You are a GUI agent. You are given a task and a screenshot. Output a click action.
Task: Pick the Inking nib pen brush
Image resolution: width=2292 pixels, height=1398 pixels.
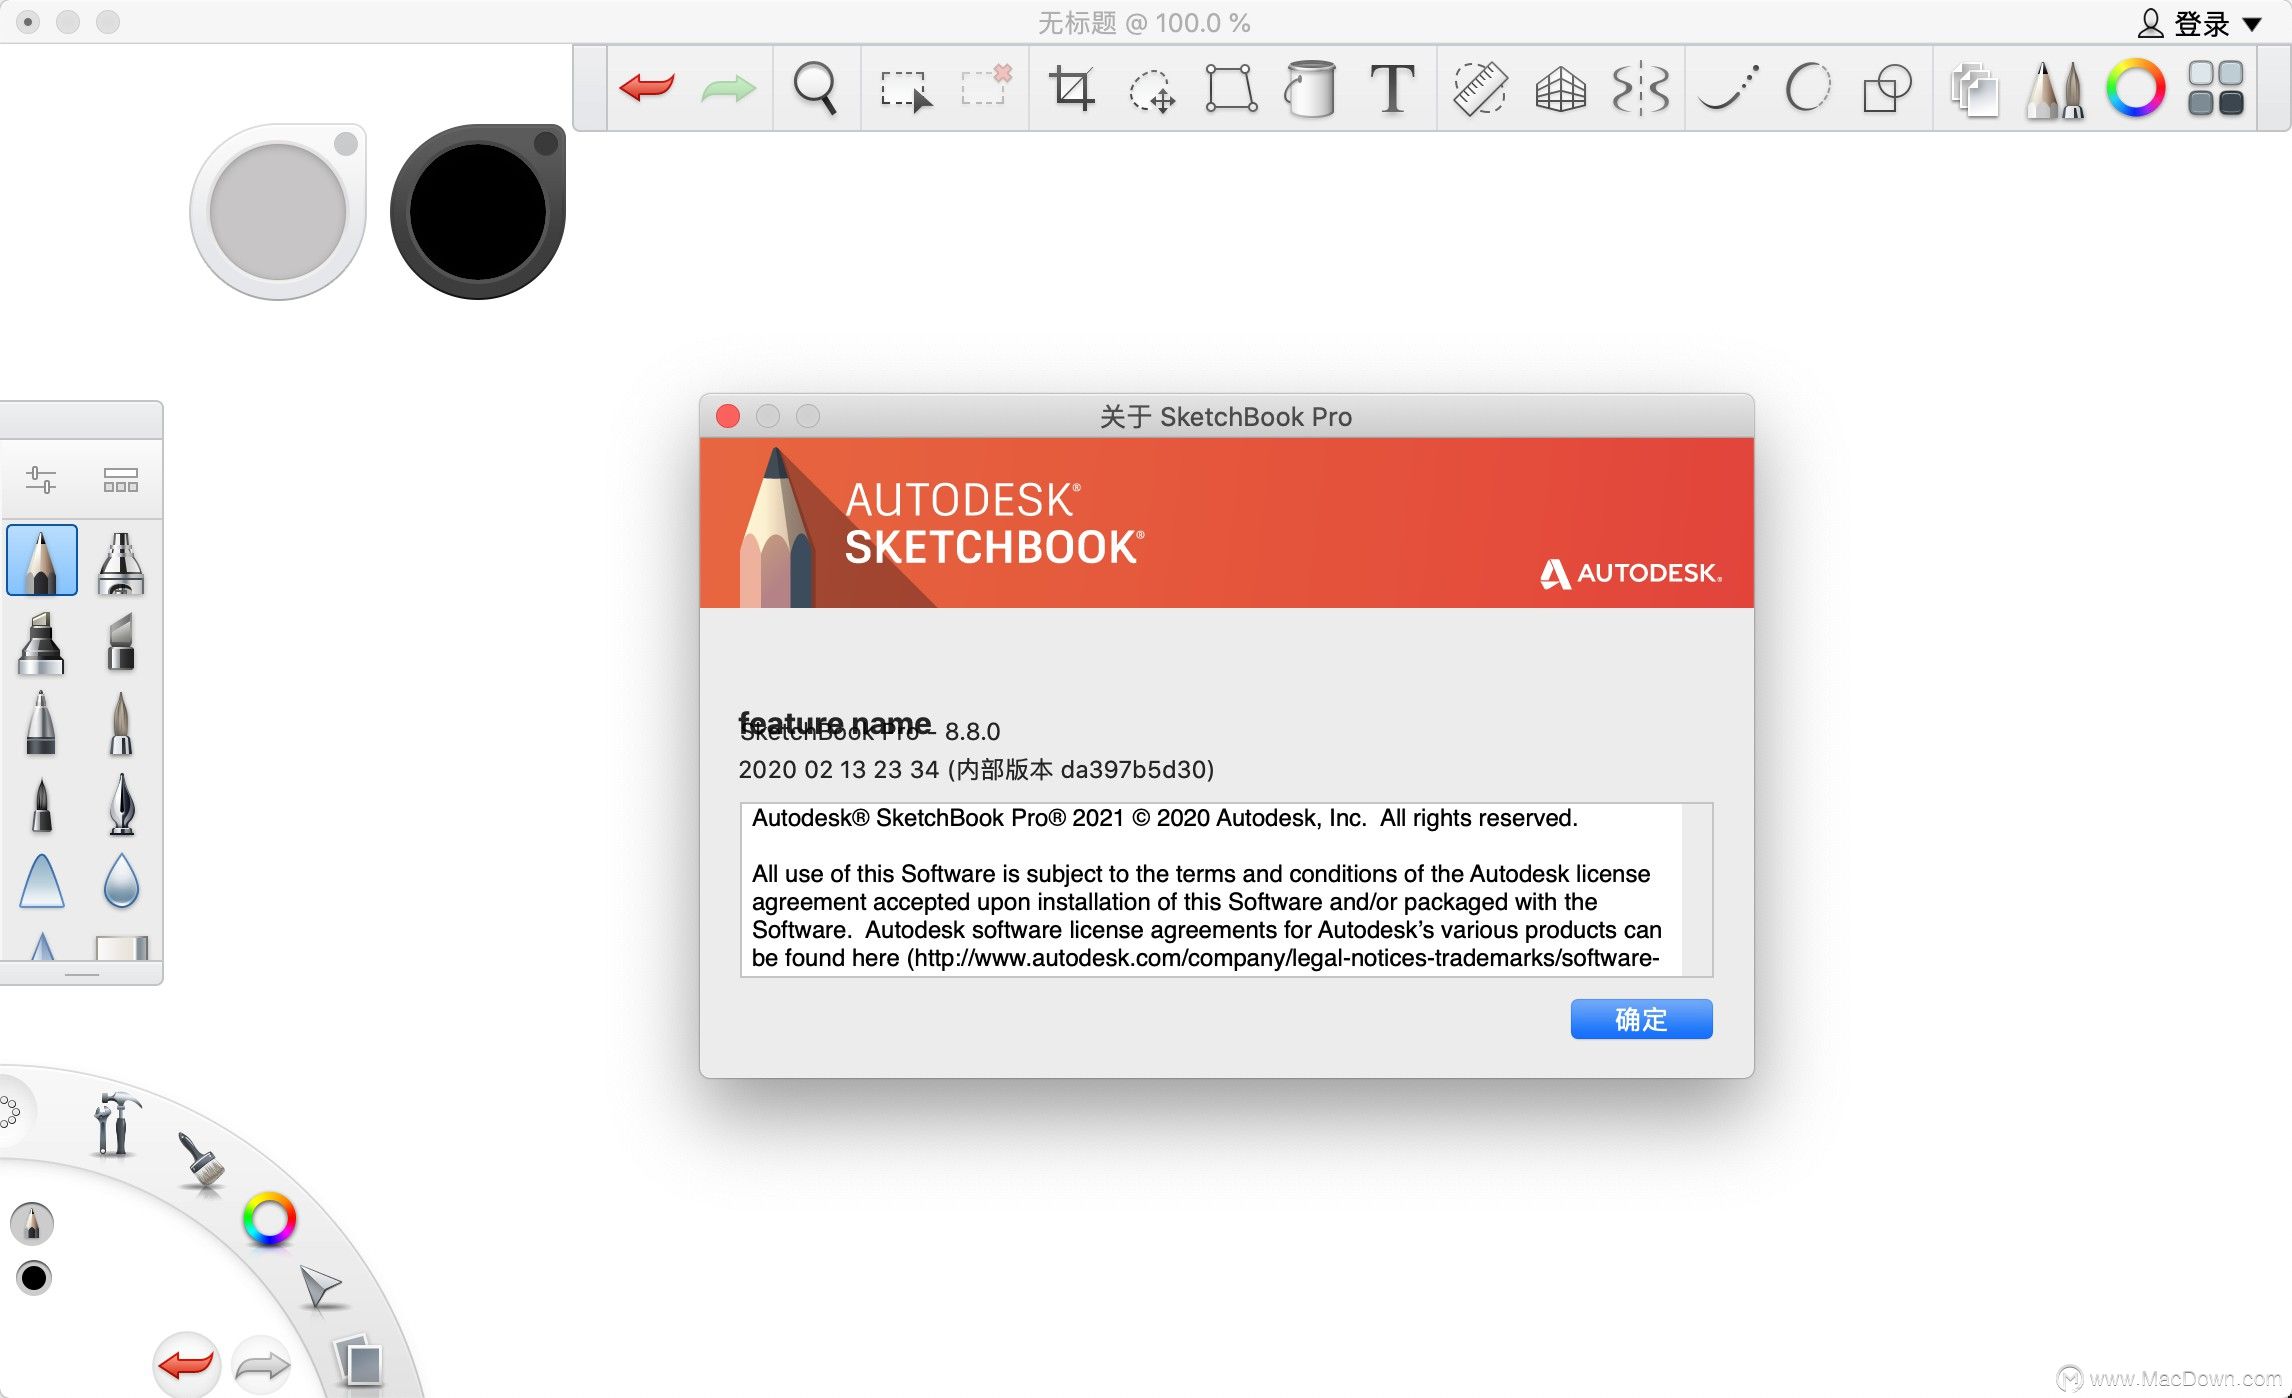[x=121, y=804]
